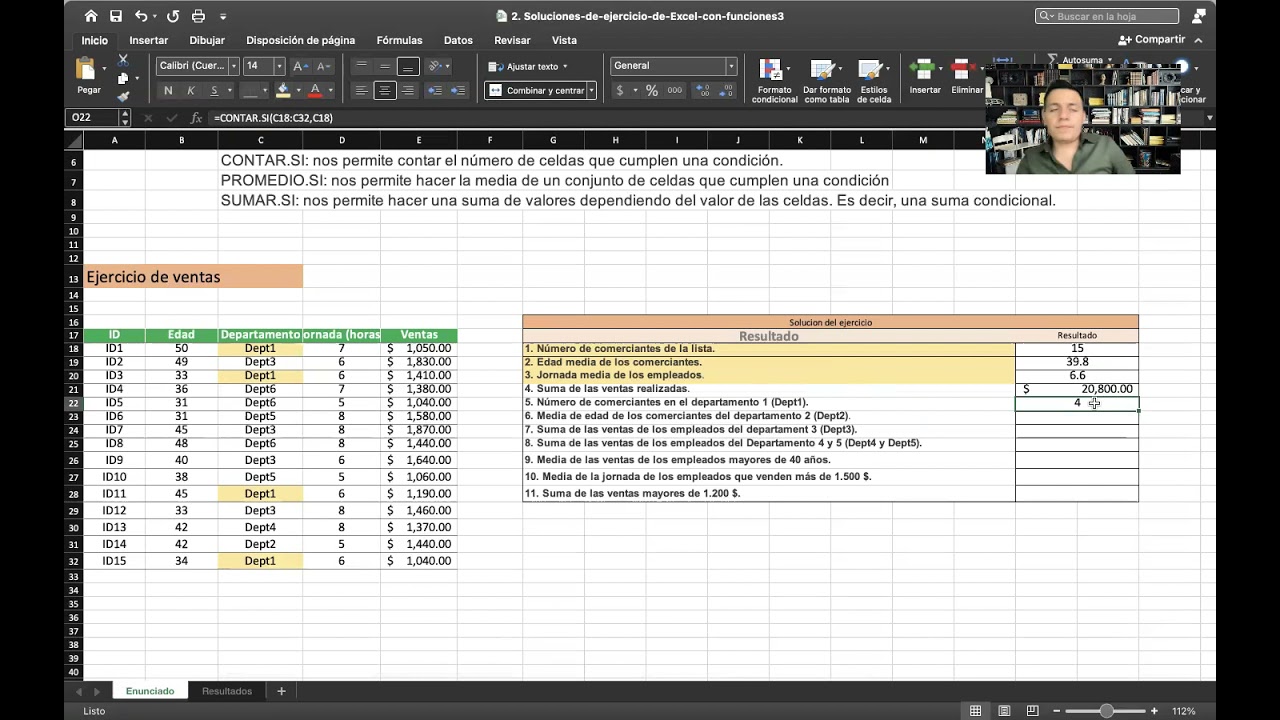Increase indent in the alignment group
Image resolution: width=1280 pixels, height=720 pixels.
[x=457, y=90]
